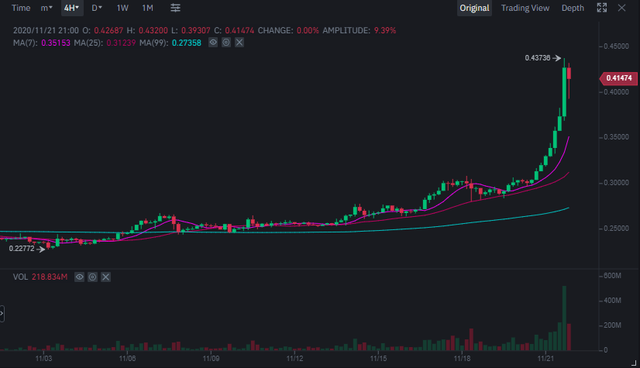The image size is (640, 368).
Task: Click the 0.45000 price axis label
Action: point(616,47)
